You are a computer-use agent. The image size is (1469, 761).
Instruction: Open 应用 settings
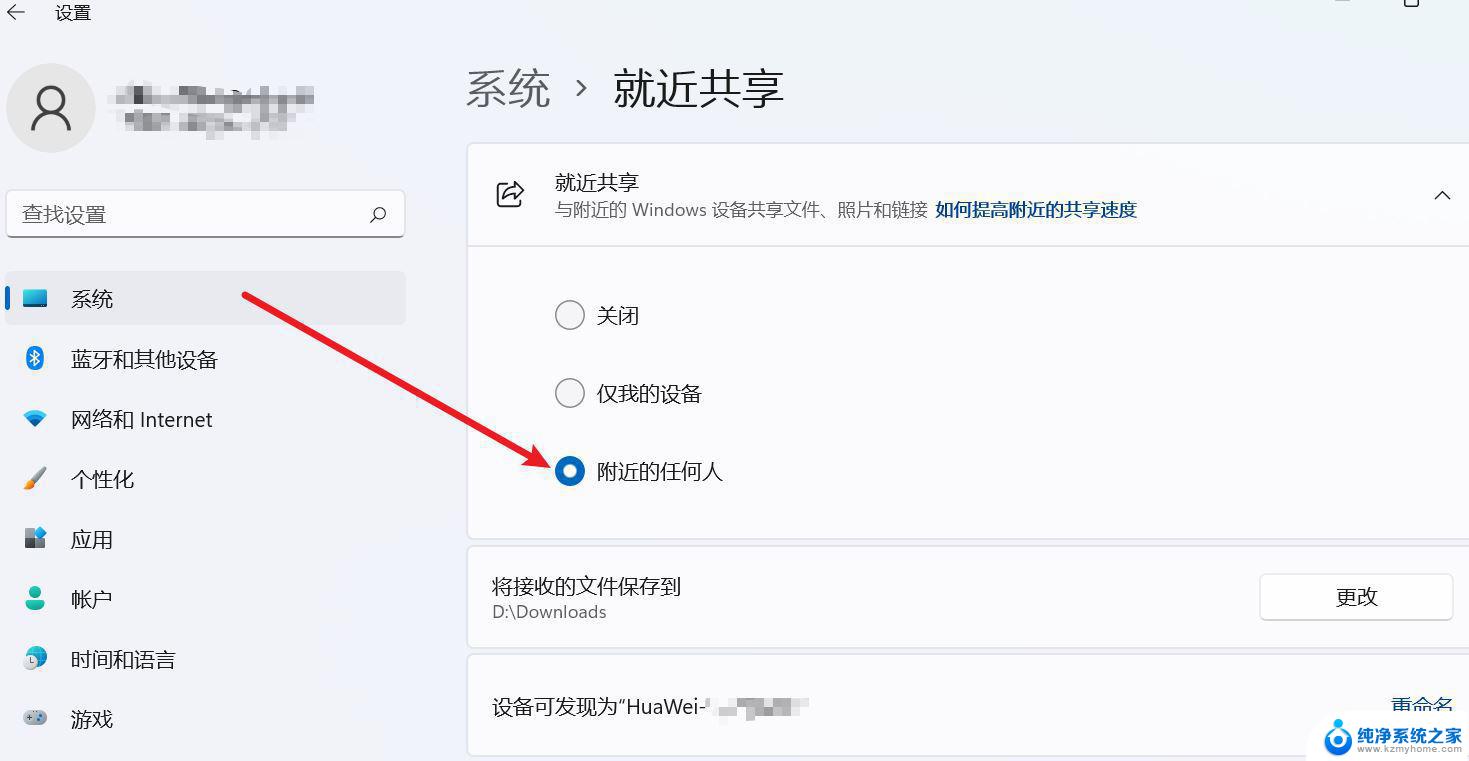pos(205,538)
